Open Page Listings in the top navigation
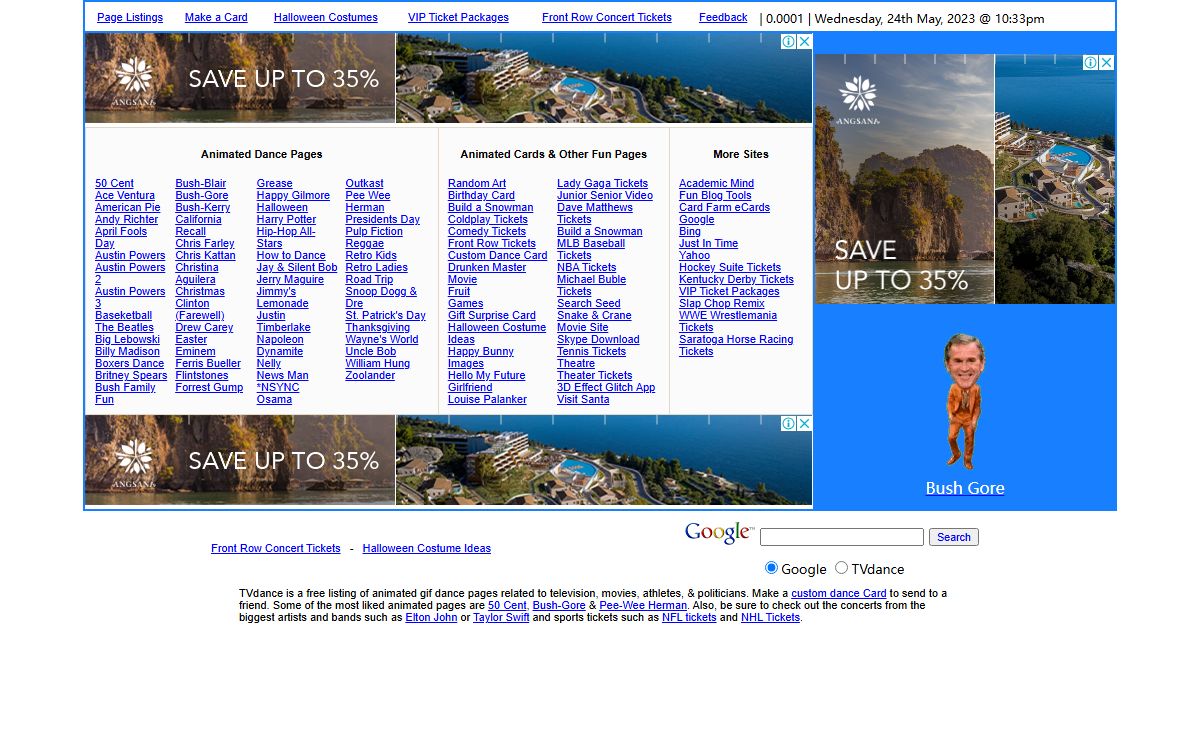 130,17
